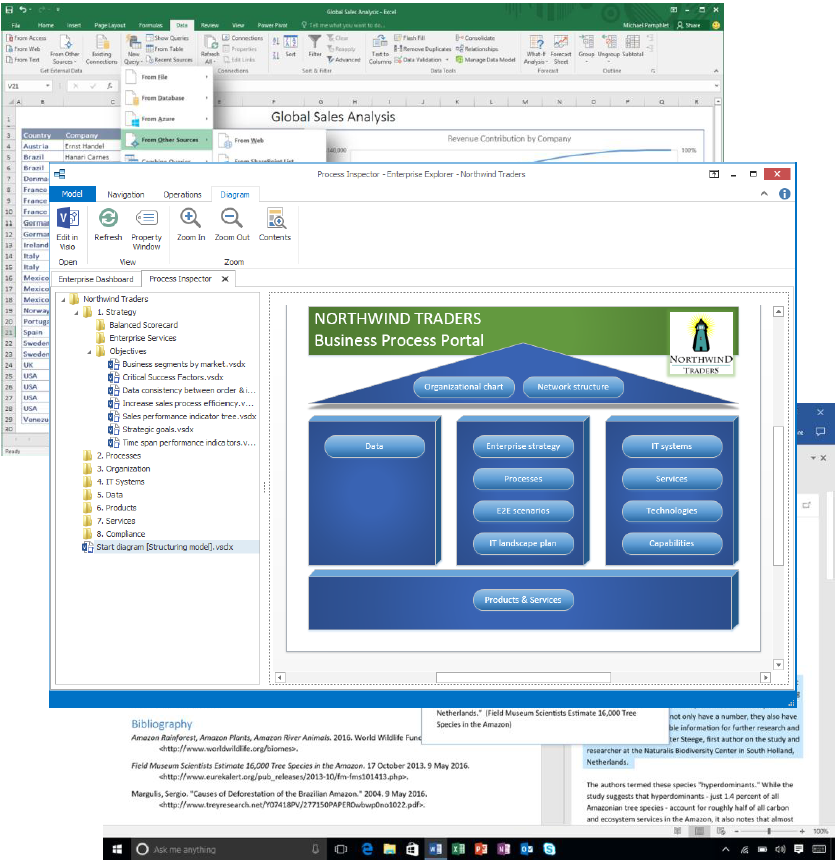Click the Organizational chart button

(464, 387)
